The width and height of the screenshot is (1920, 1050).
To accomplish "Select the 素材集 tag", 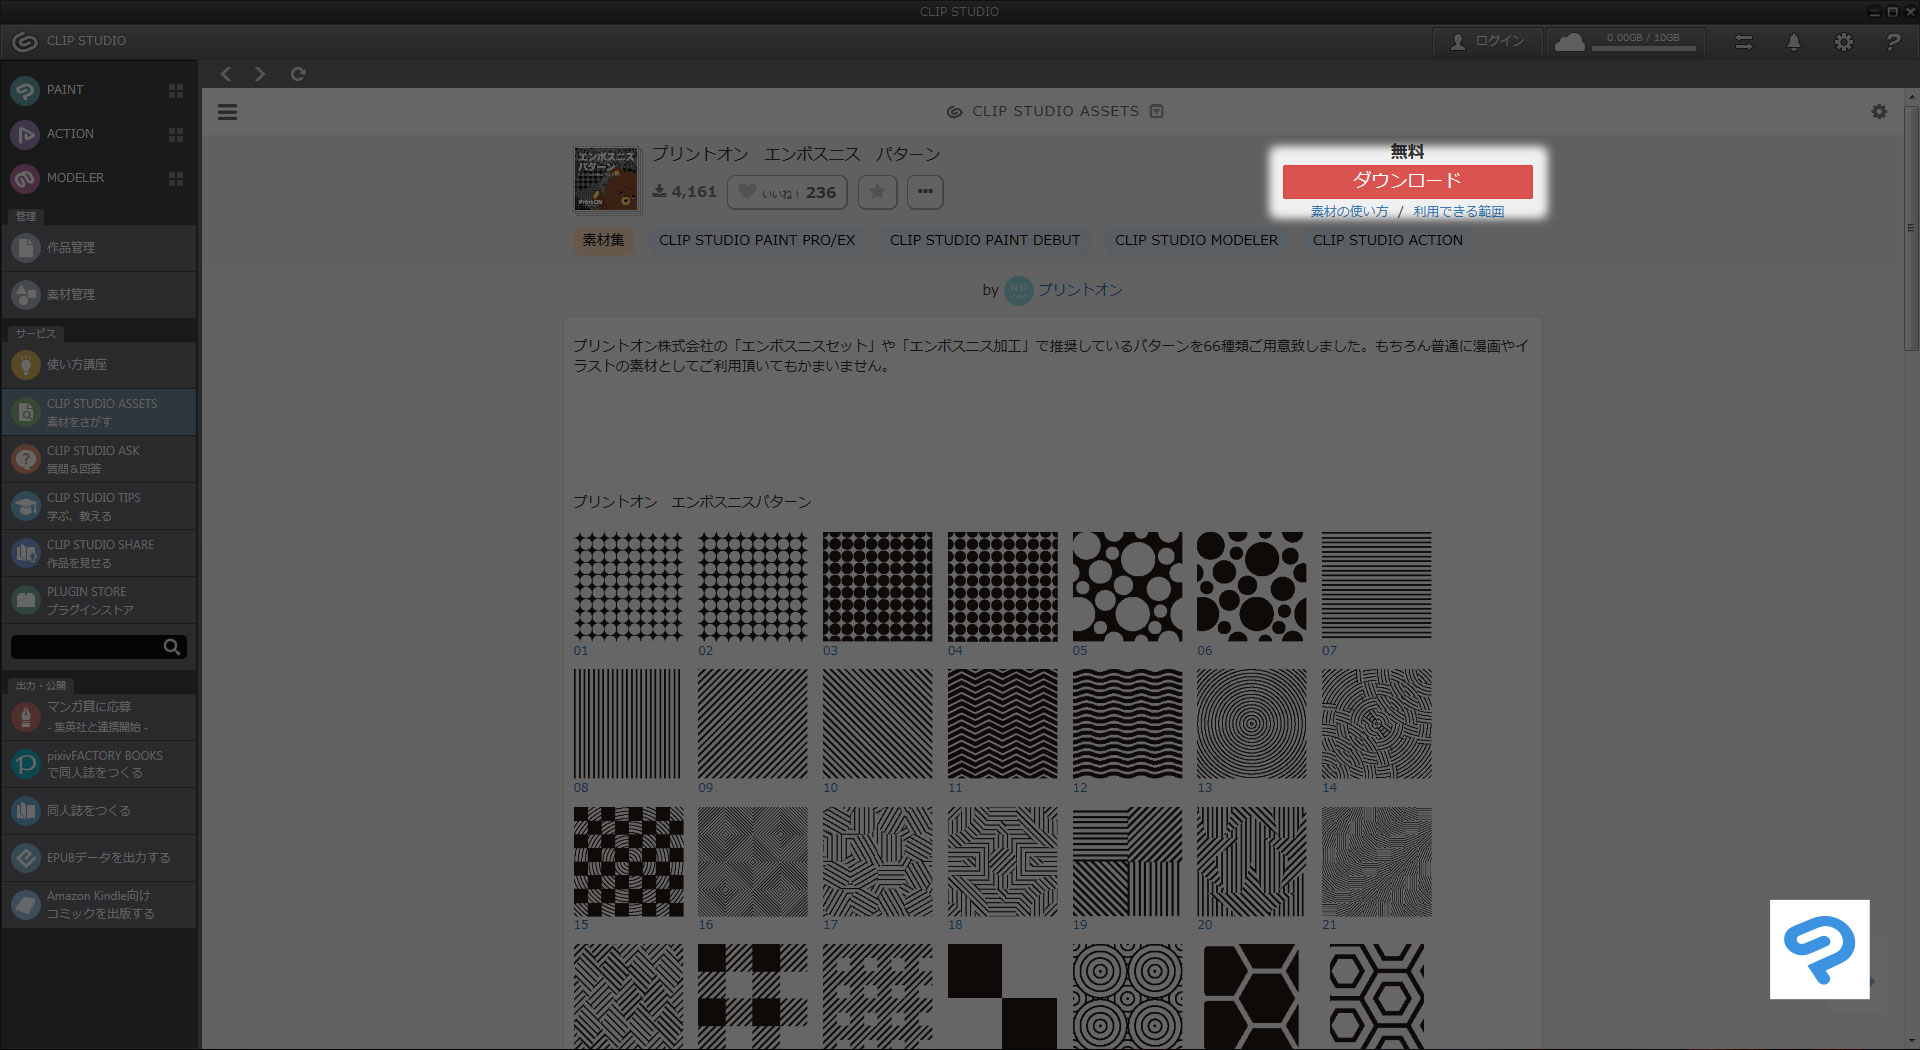I will pos(603,241).
